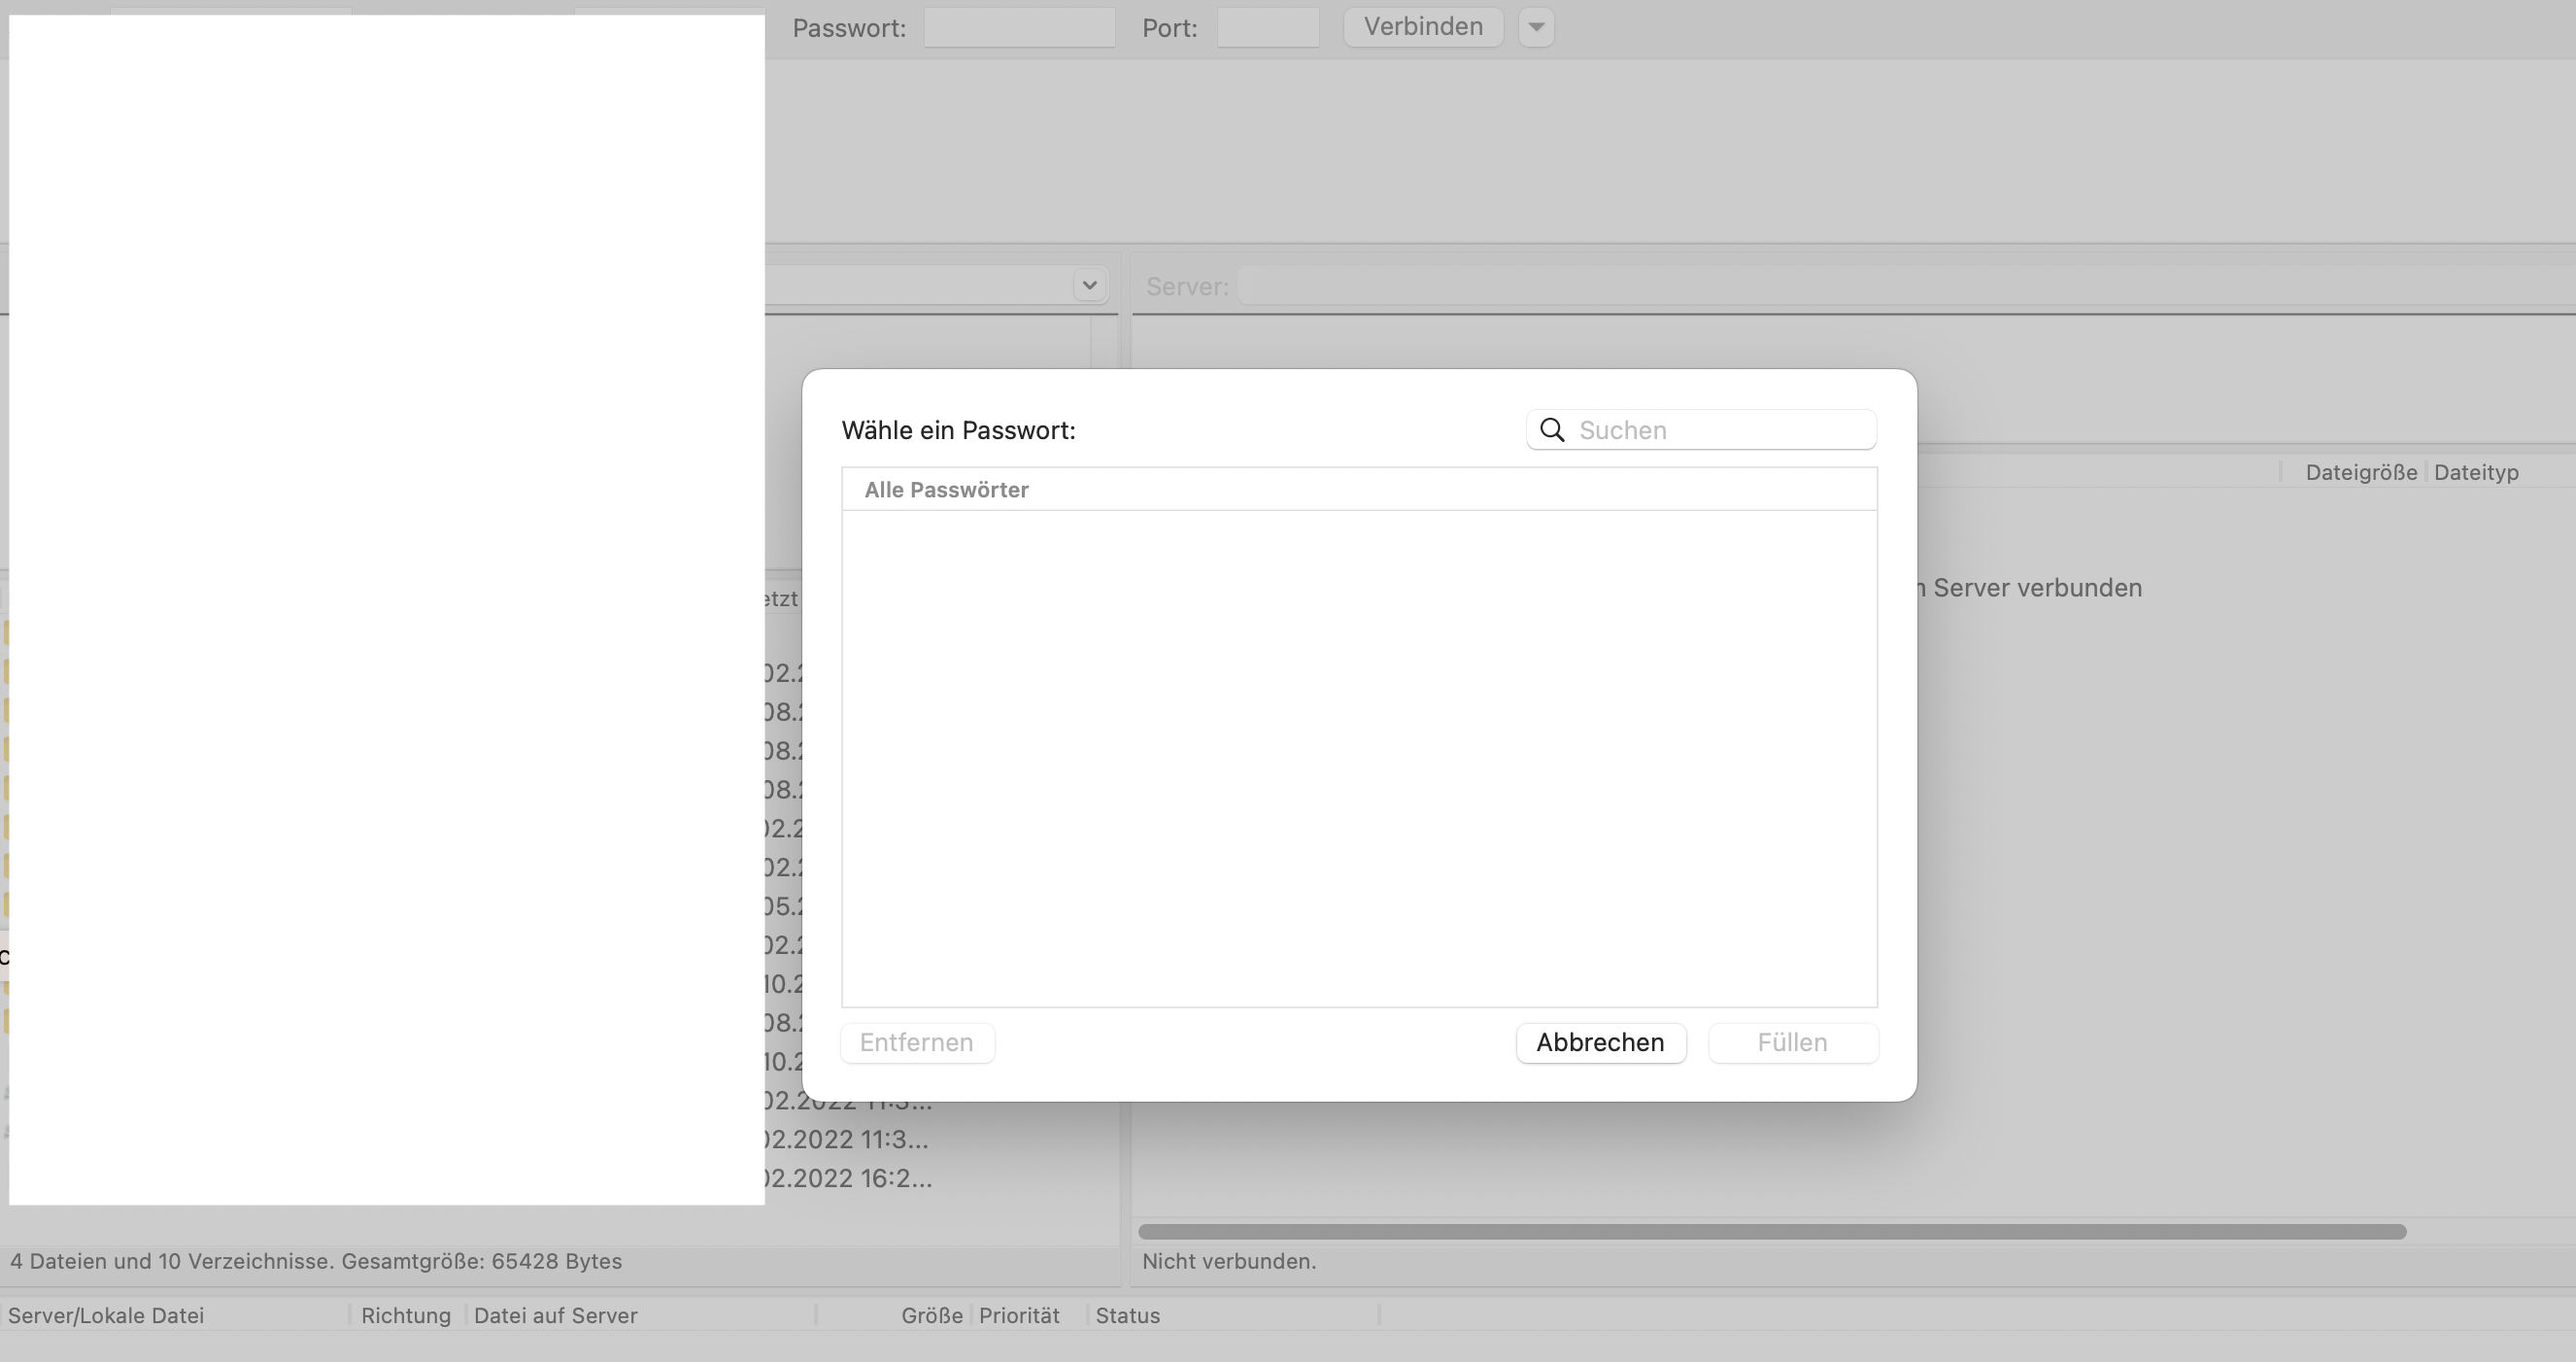Click the Priorität queue column header

pyautogui.click(x=1019, y=1315)
